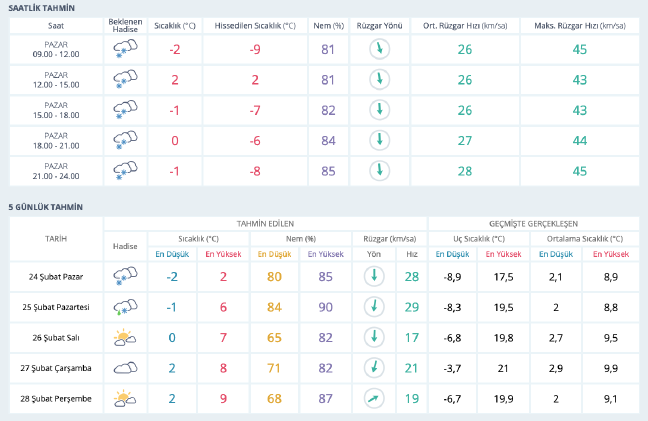Select the wind direction icon for 26 Şubat Salı

(x=372, y=337)
